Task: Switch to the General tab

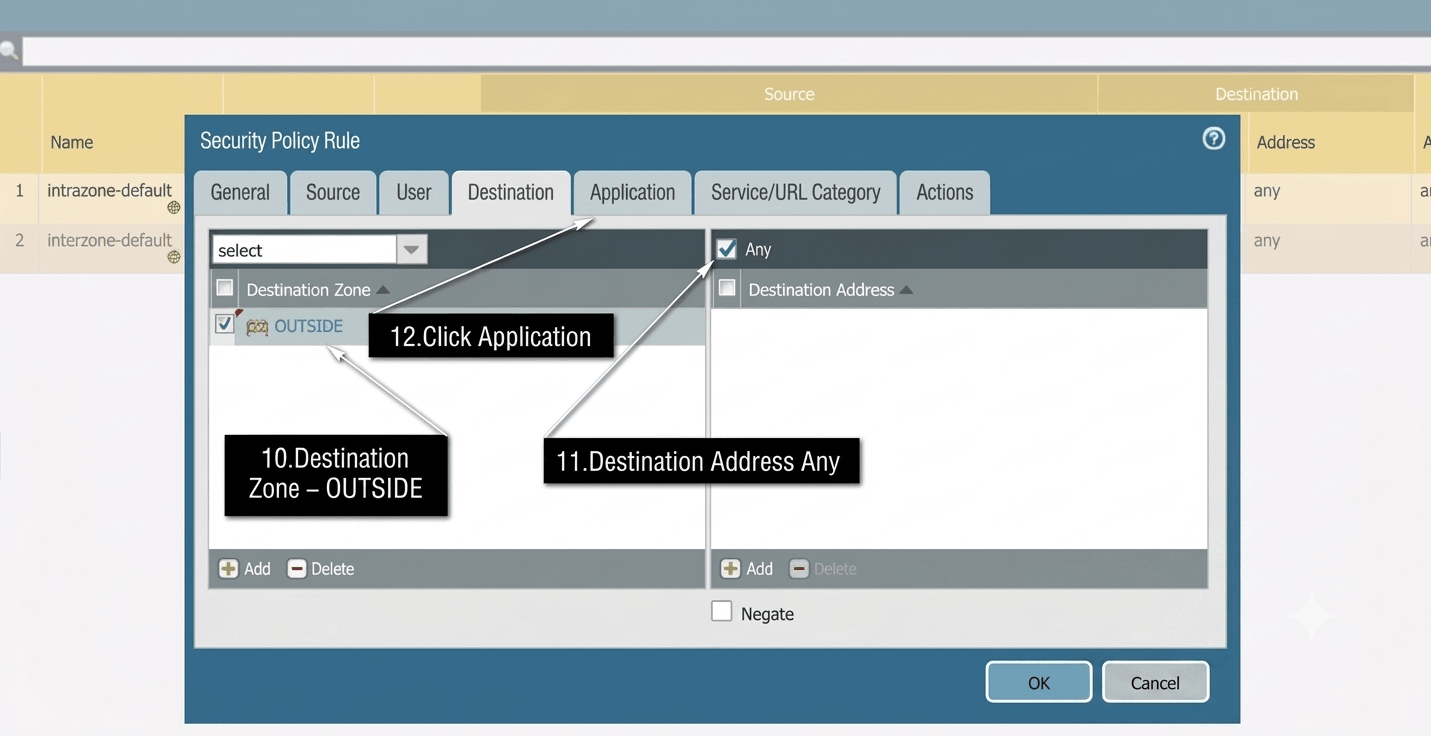Action: pyautogui.click(x=240, y=192)
